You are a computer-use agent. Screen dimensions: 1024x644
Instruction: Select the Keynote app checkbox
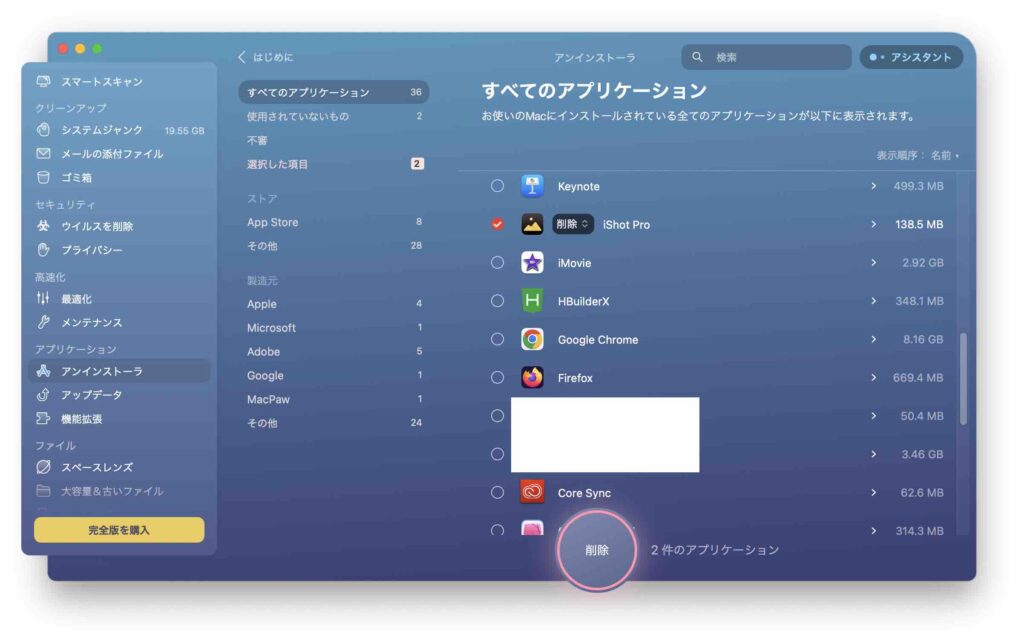point(497,186)
